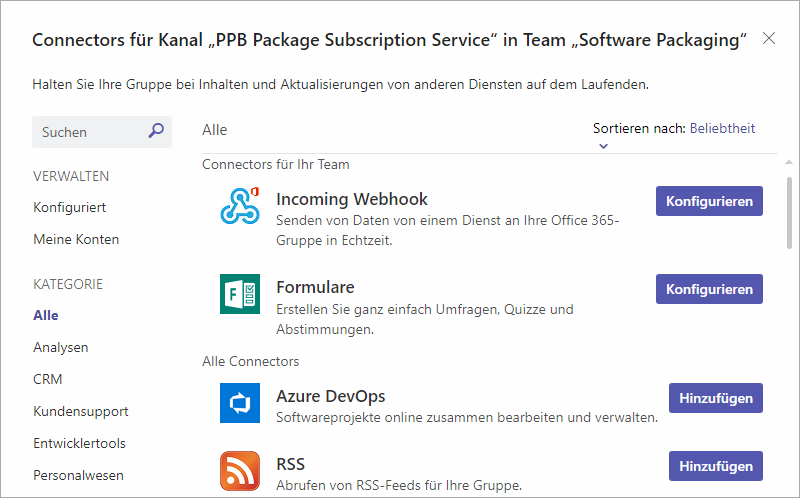
Task: Select the Alle category
Action: click(46, 315)
